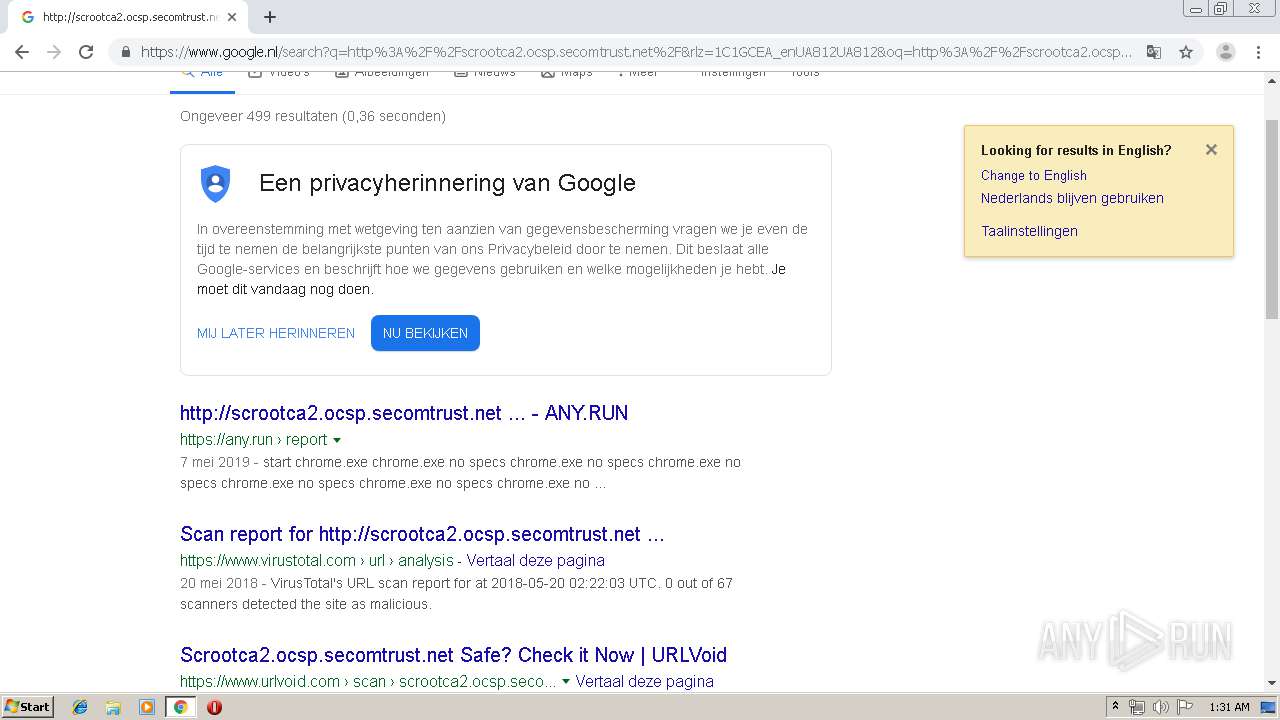The image size is (1280, 720).
Task: Open the Windows Start menu
Action: (27, 706)
